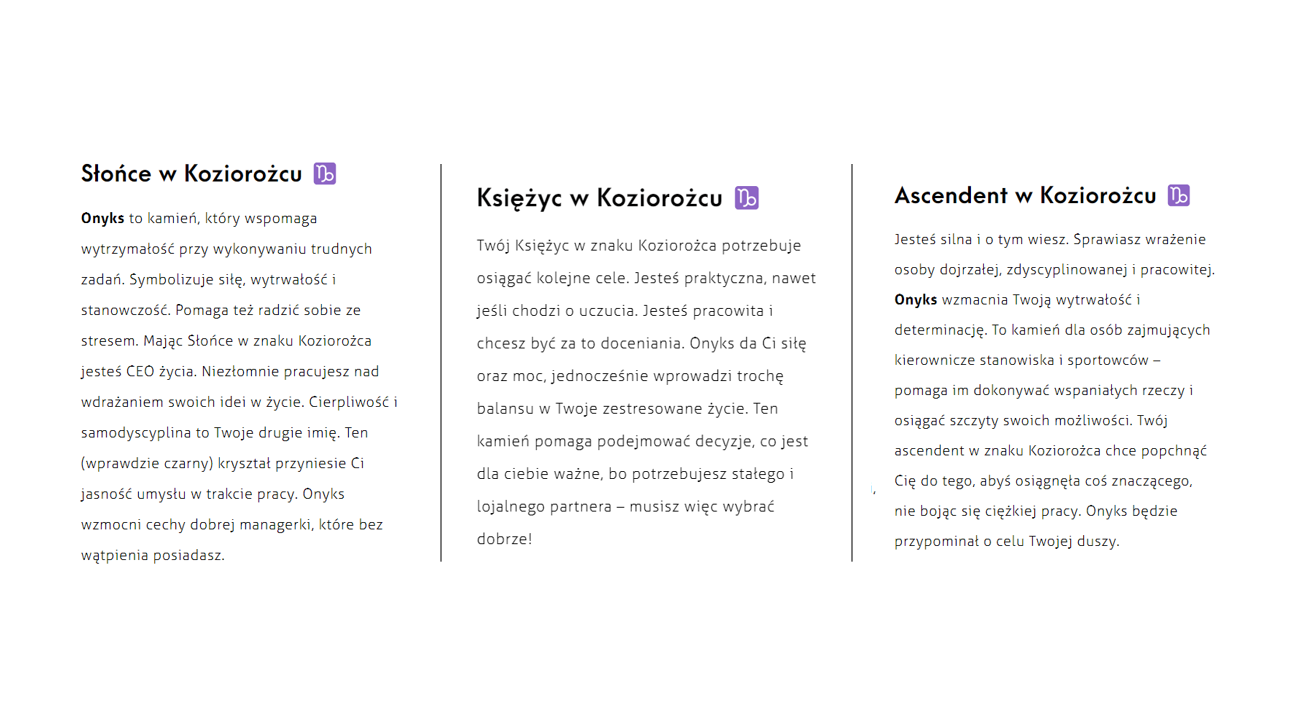Click the divider line between Księżyc and Ascendent
1301x728 pixels.
(852, 362)
